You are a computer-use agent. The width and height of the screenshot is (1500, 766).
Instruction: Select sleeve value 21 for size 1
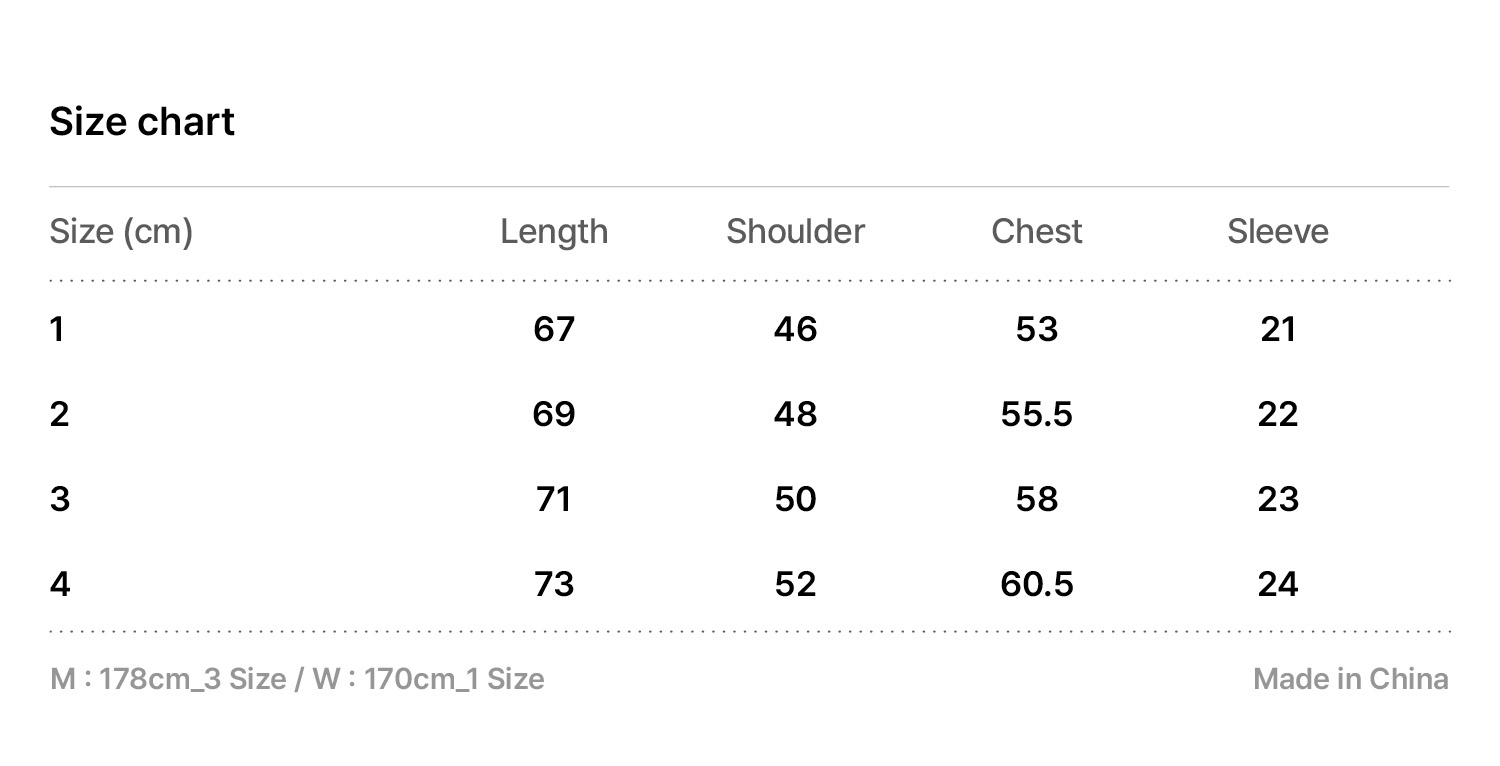(1278, 329)
